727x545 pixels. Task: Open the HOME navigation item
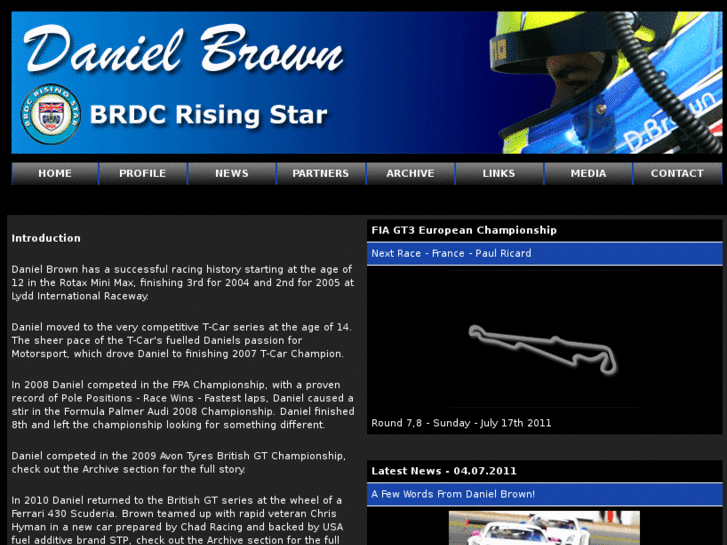[x=55, y=173]
